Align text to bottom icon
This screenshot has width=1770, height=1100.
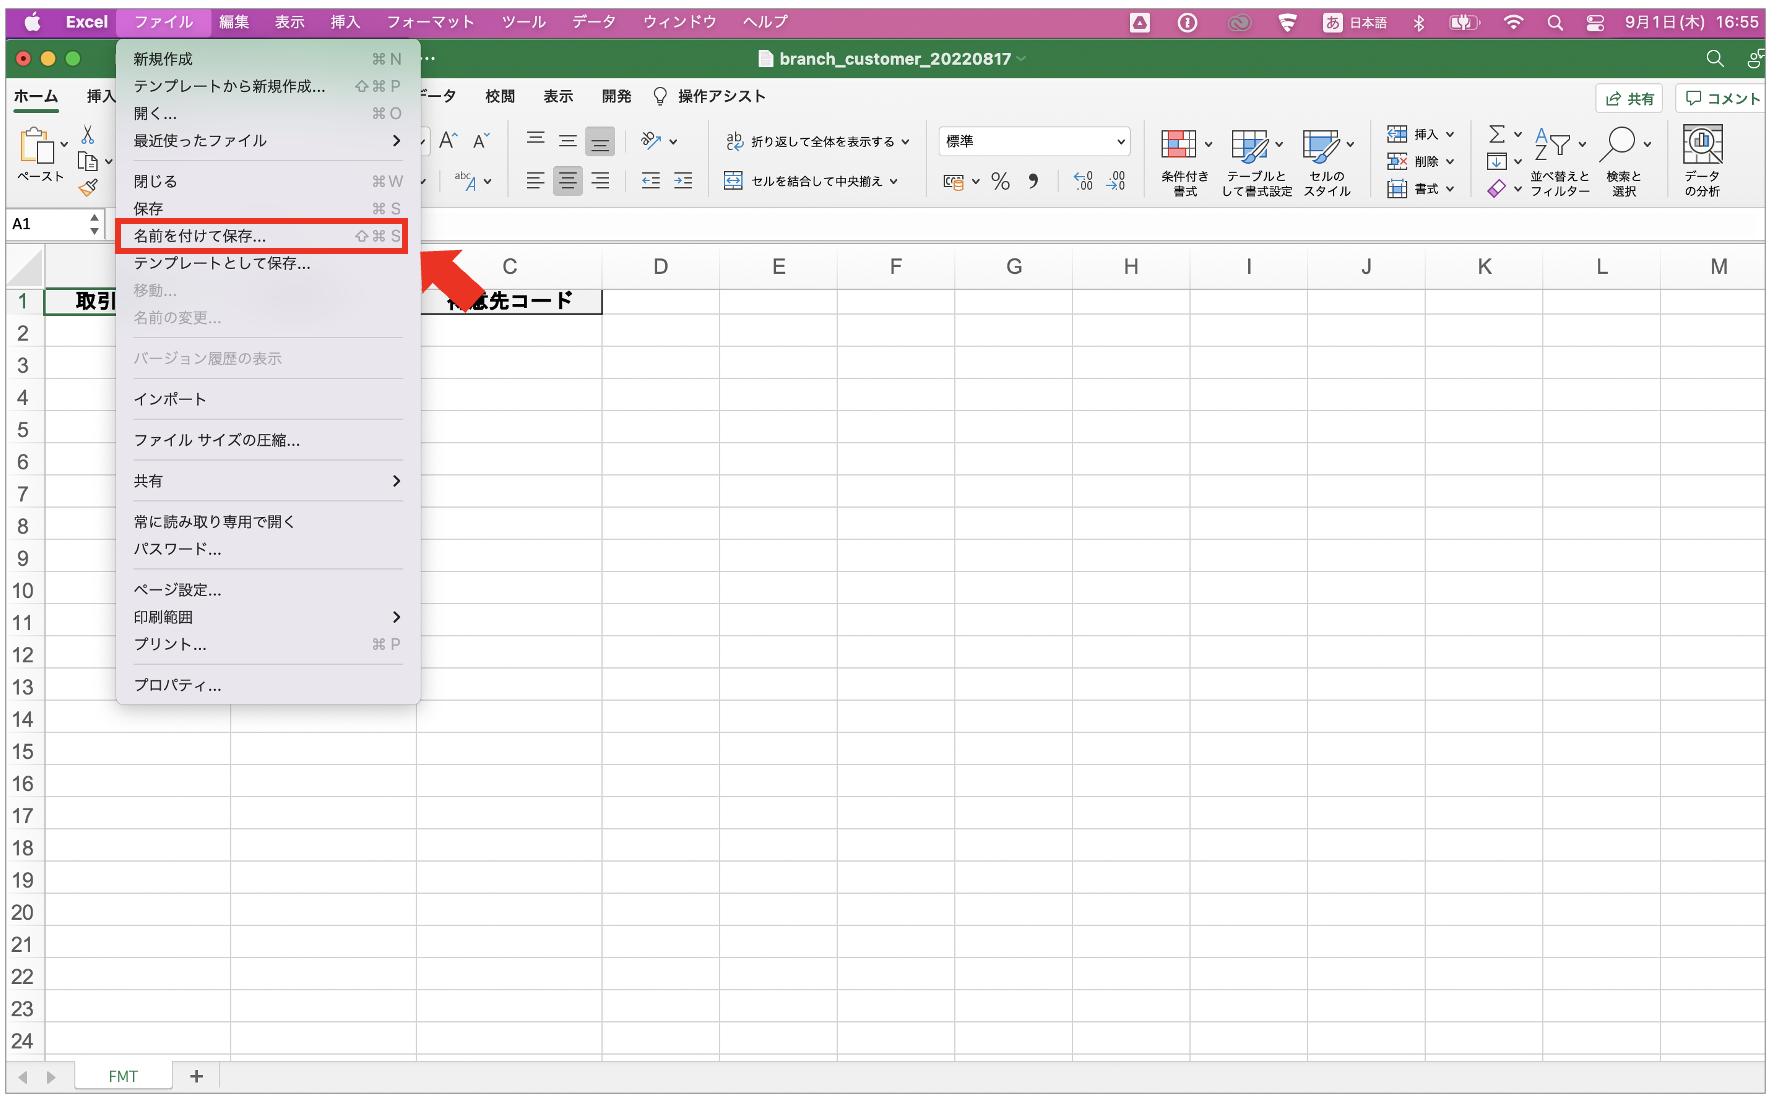(600, 141)
